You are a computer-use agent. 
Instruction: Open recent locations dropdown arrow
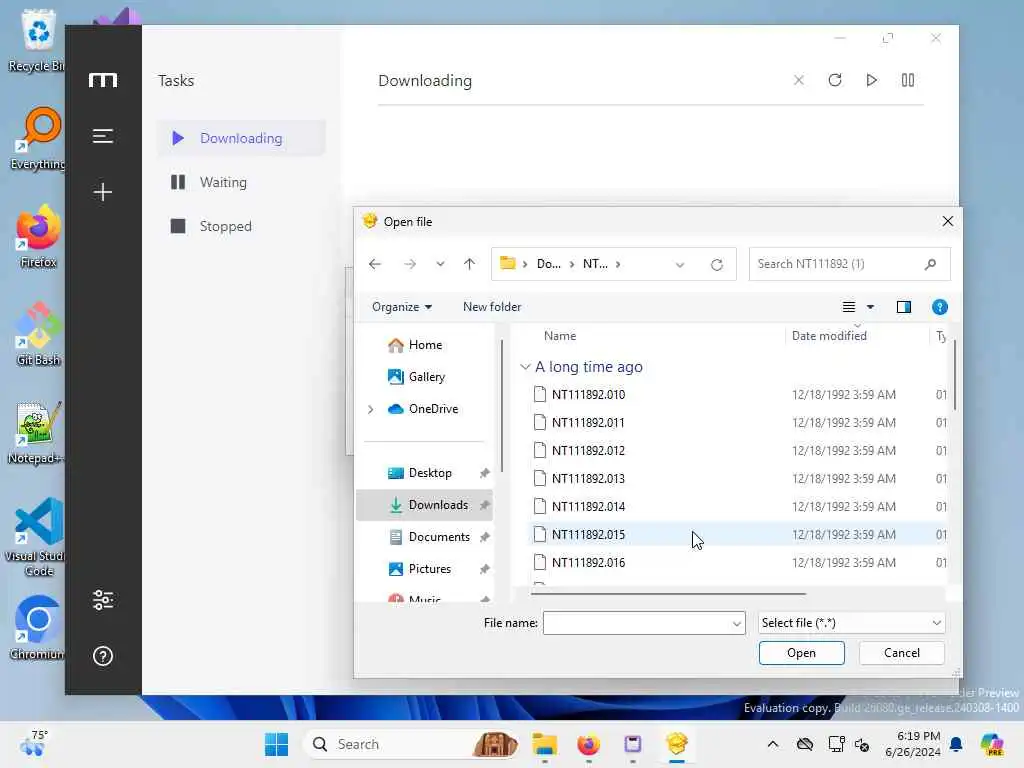(x=440, y=264)
